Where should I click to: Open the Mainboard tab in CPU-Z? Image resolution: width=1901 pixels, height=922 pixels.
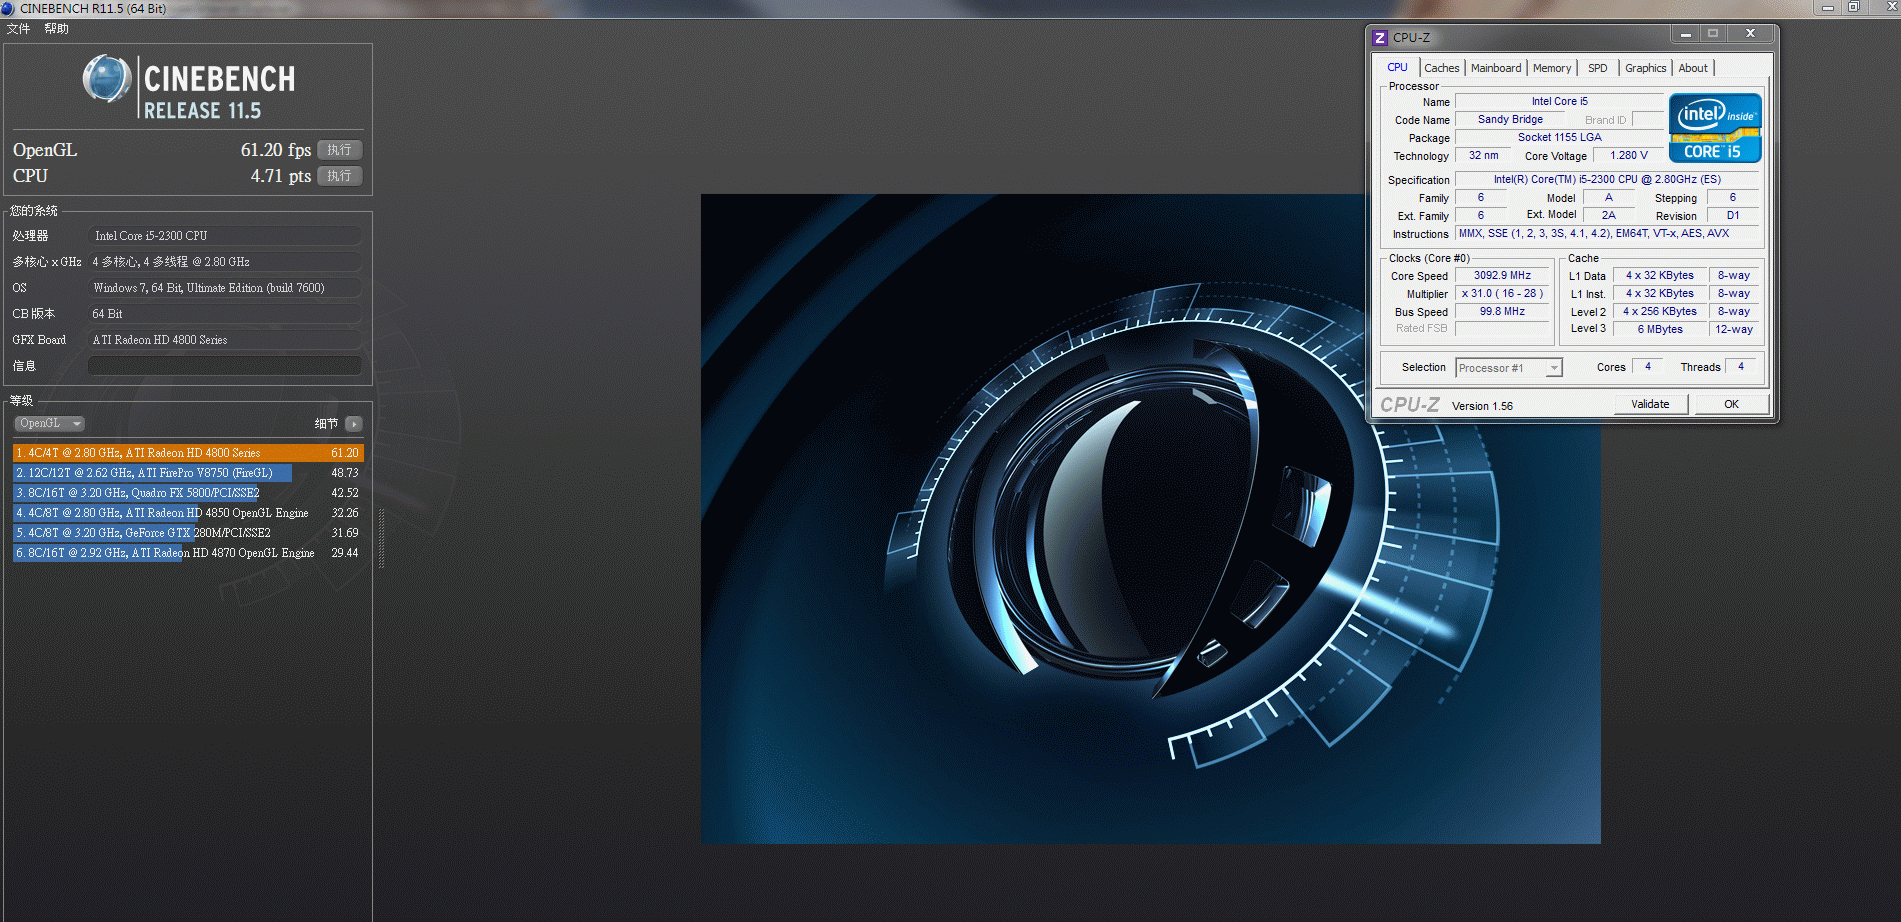[1496, 68]
